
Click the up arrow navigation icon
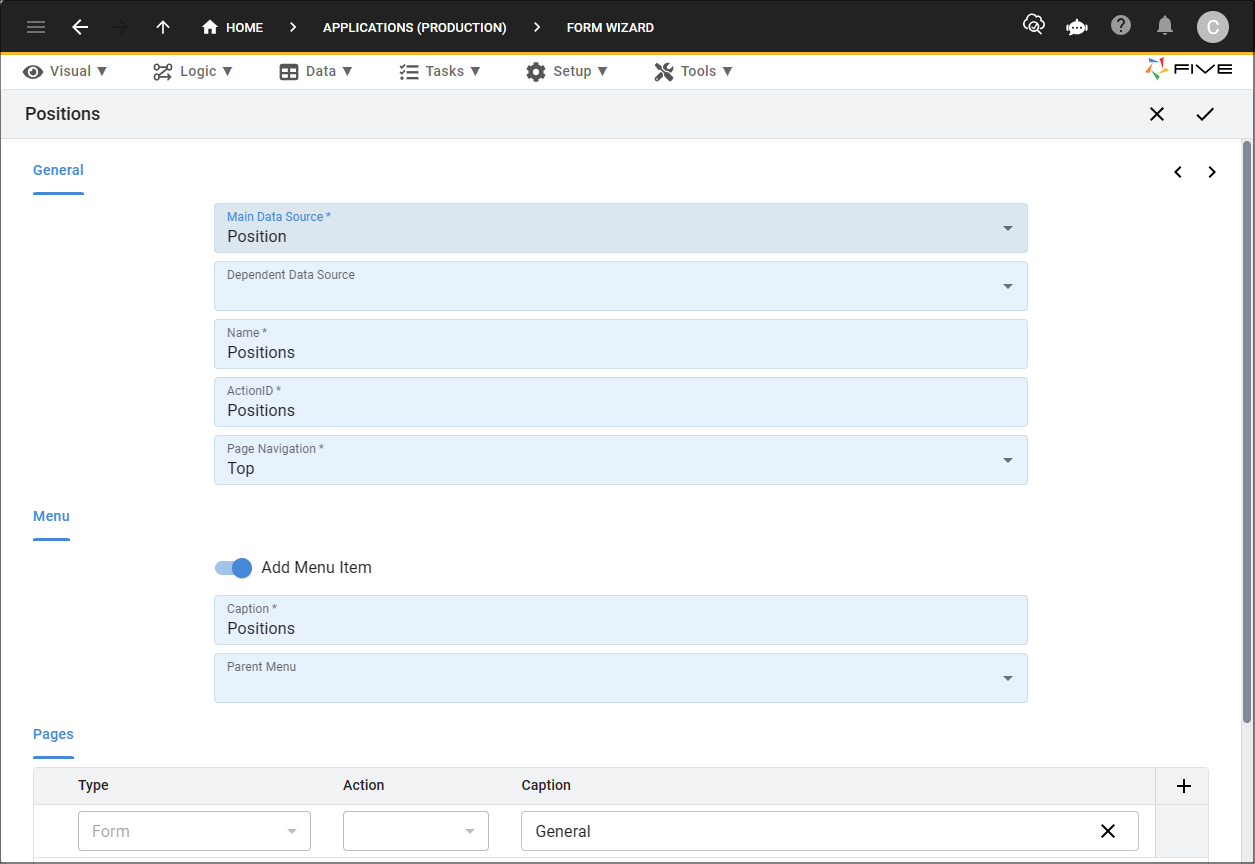coord(163,27)
